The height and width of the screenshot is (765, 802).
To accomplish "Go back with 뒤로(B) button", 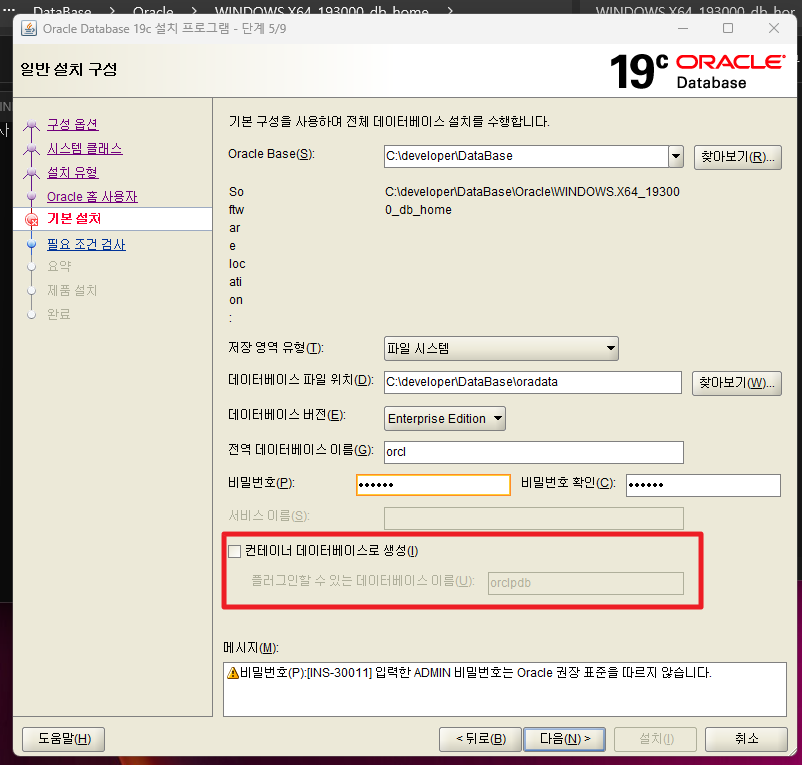I will [x=480, y=739].
